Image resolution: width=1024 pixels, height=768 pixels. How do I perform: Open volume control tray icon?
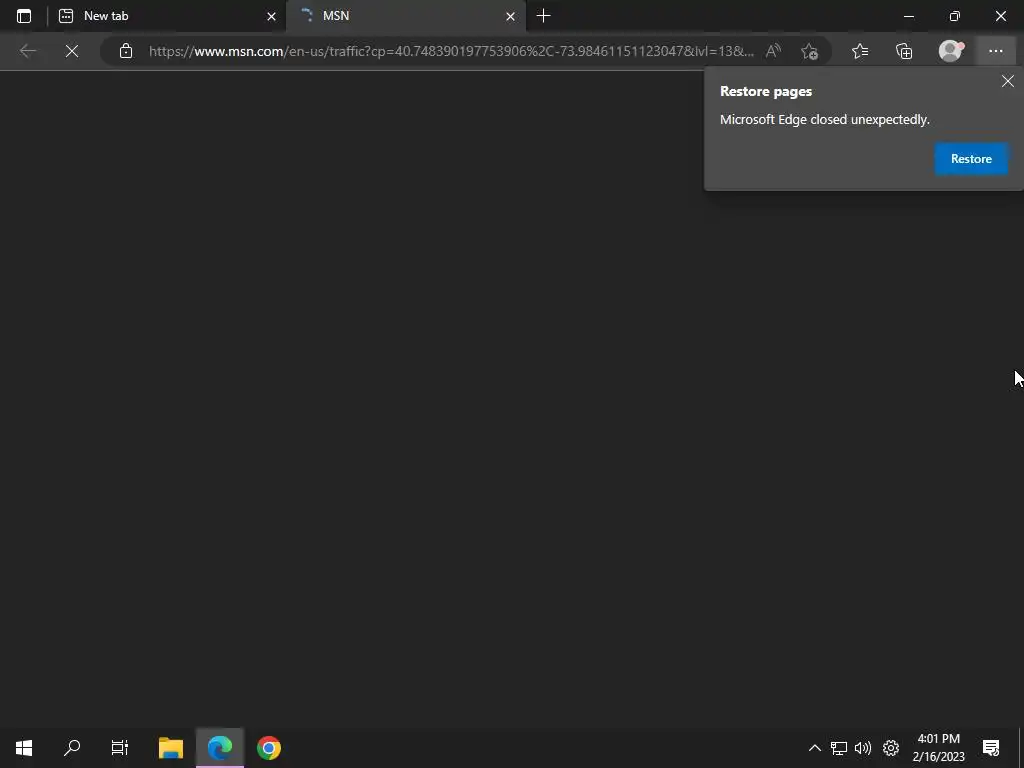coord(863,748)
